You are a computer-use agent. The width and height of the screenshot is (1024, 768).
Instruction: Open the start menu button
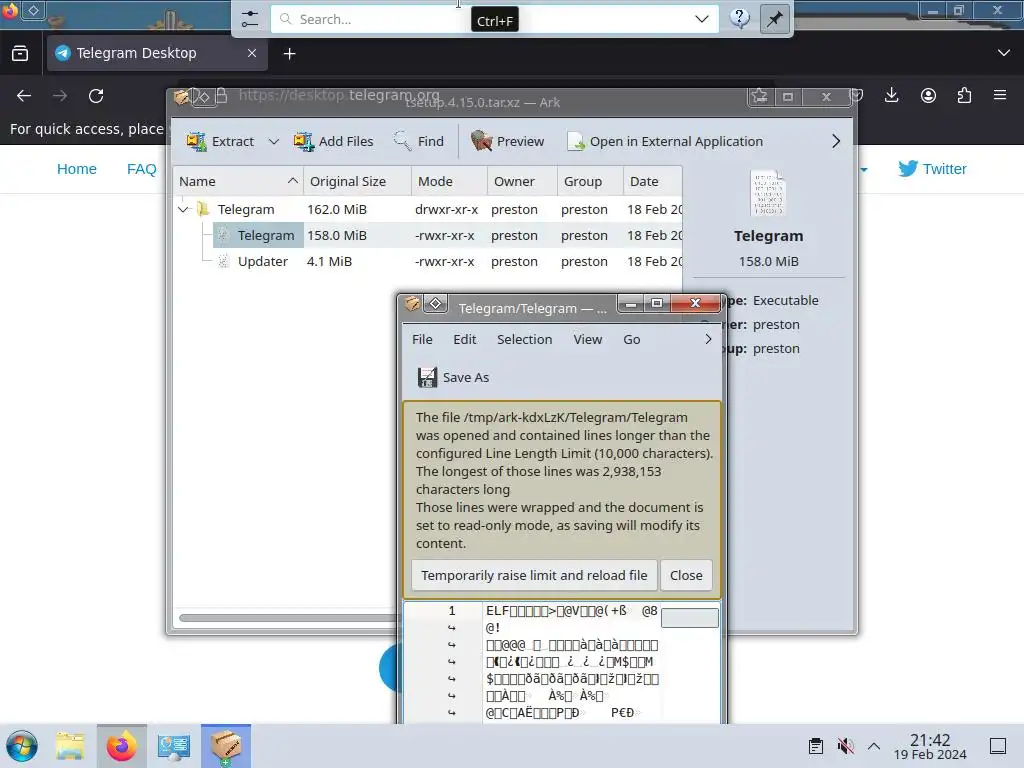coord(22,746)
